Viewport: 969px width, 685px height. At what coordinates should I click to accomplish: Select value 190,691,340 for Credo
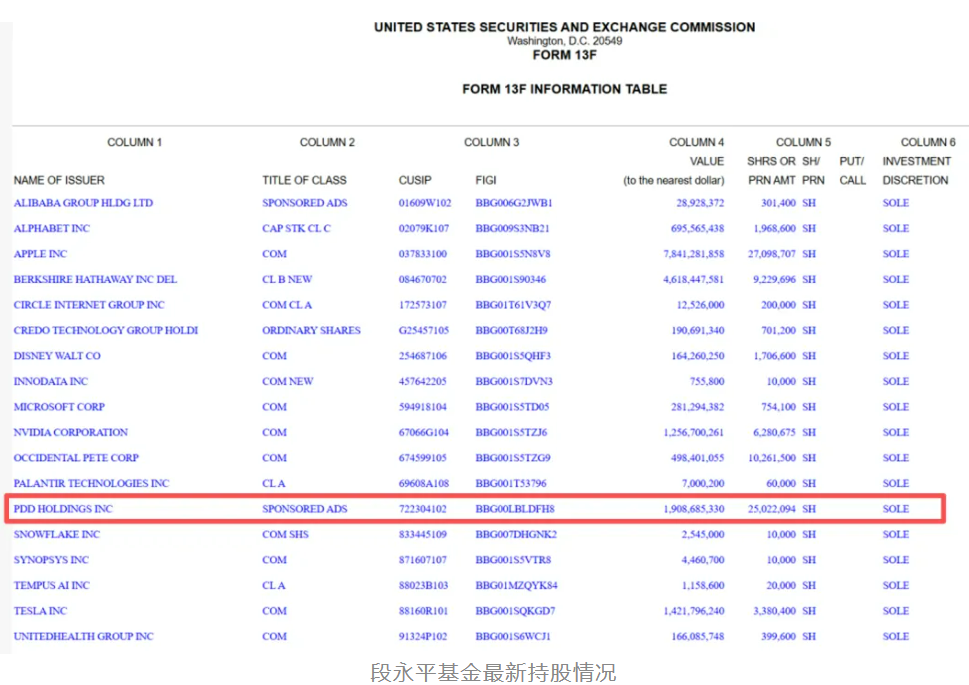(x=698, y=330)
